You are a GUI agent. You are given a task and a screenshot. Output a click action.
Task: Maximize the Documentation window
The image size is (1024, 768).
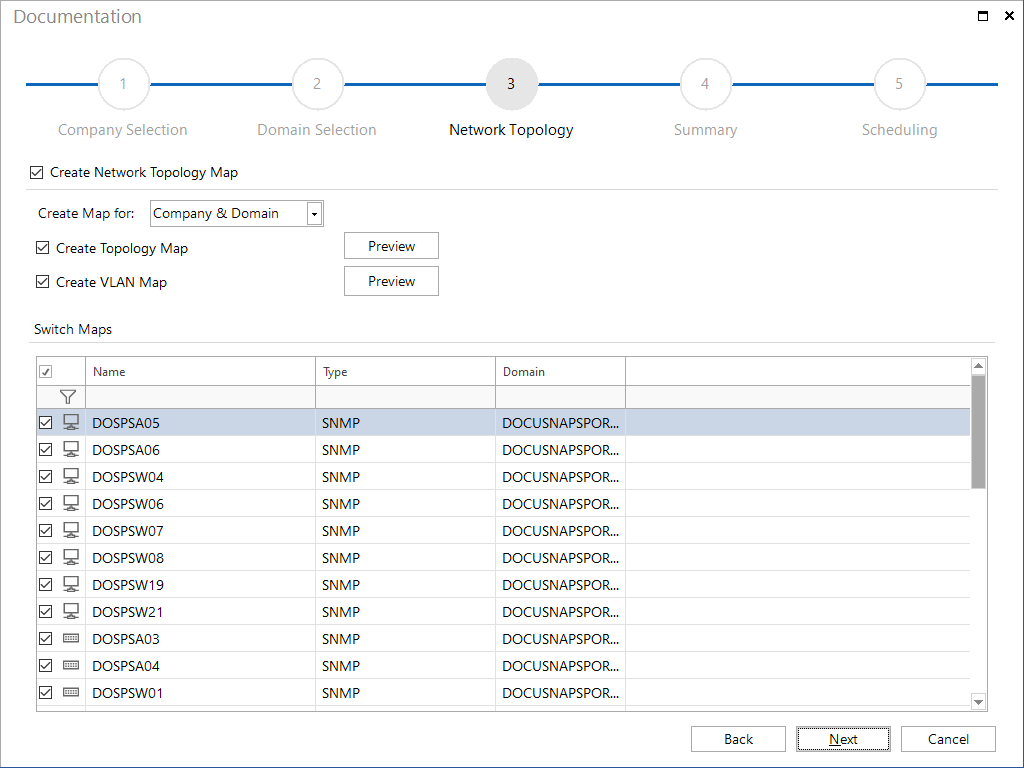983,16
